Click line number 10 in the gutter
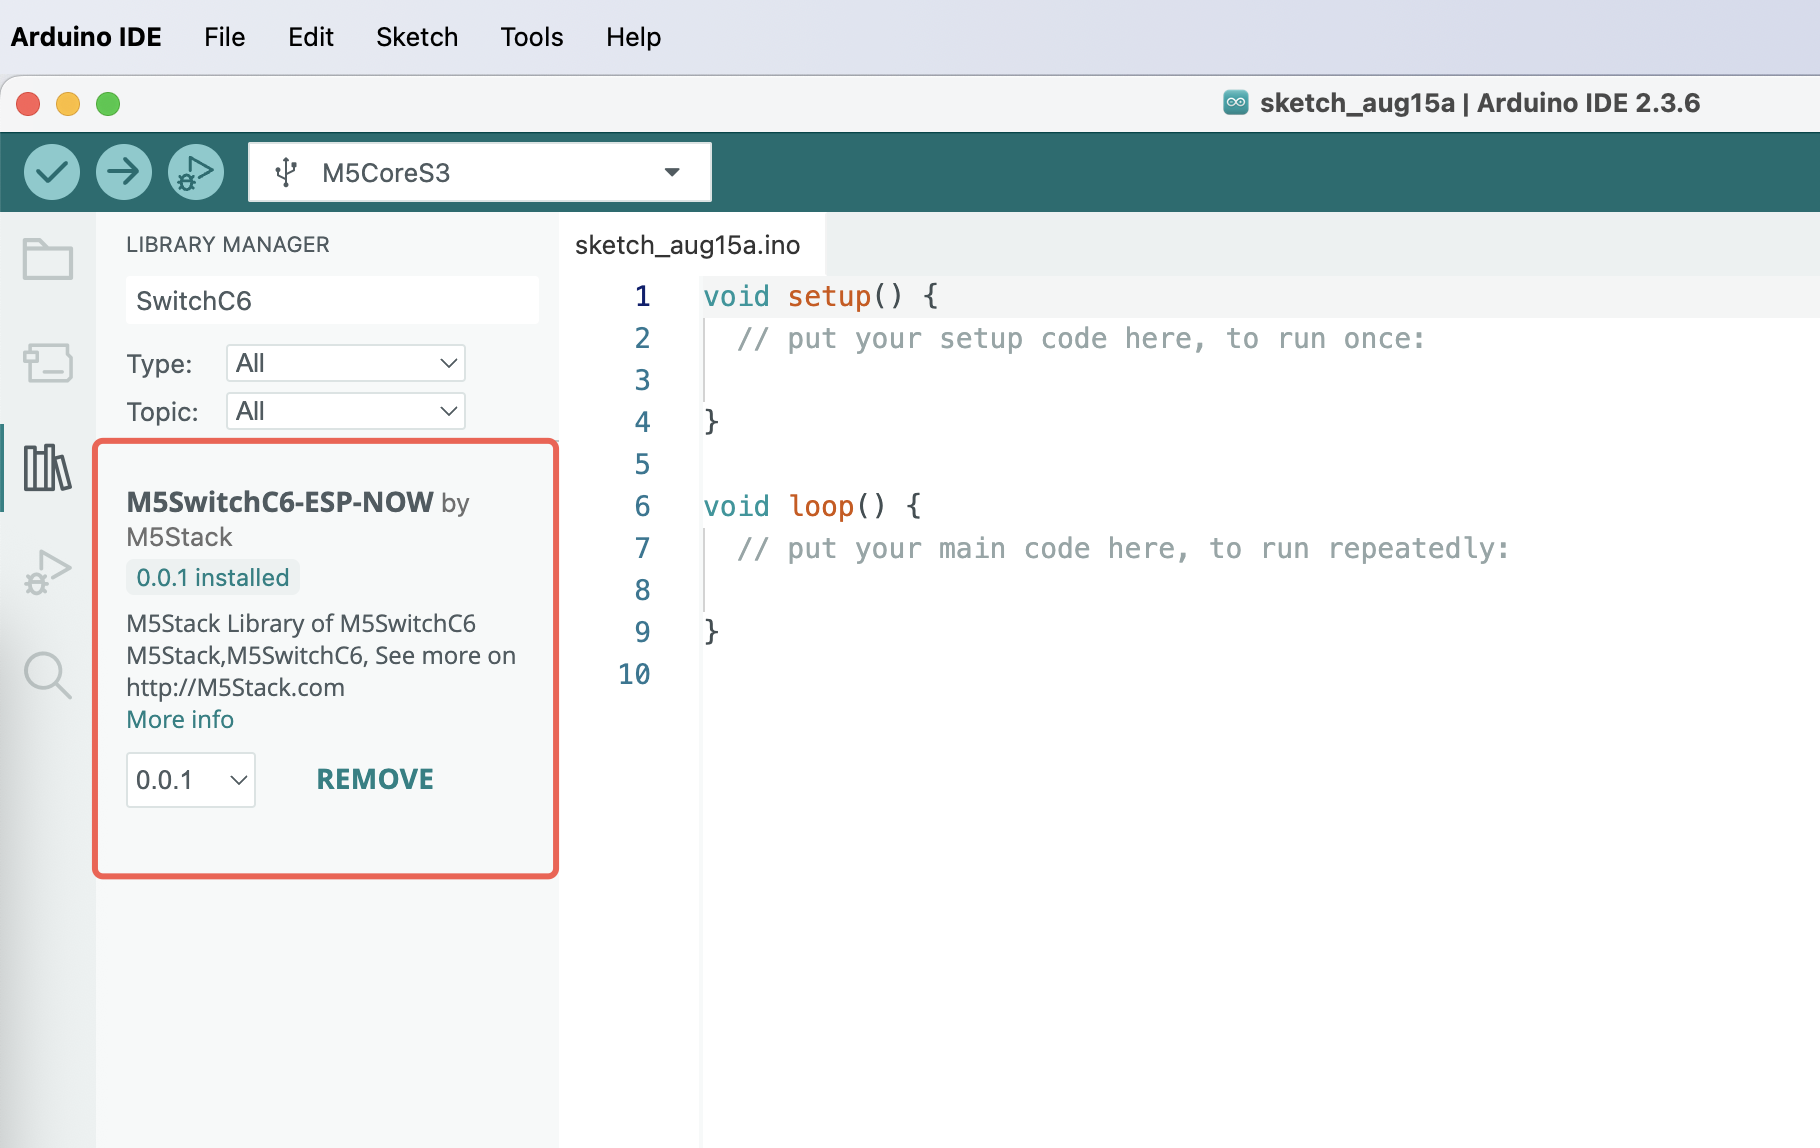 pyautogui.click(x=634, y=674)
